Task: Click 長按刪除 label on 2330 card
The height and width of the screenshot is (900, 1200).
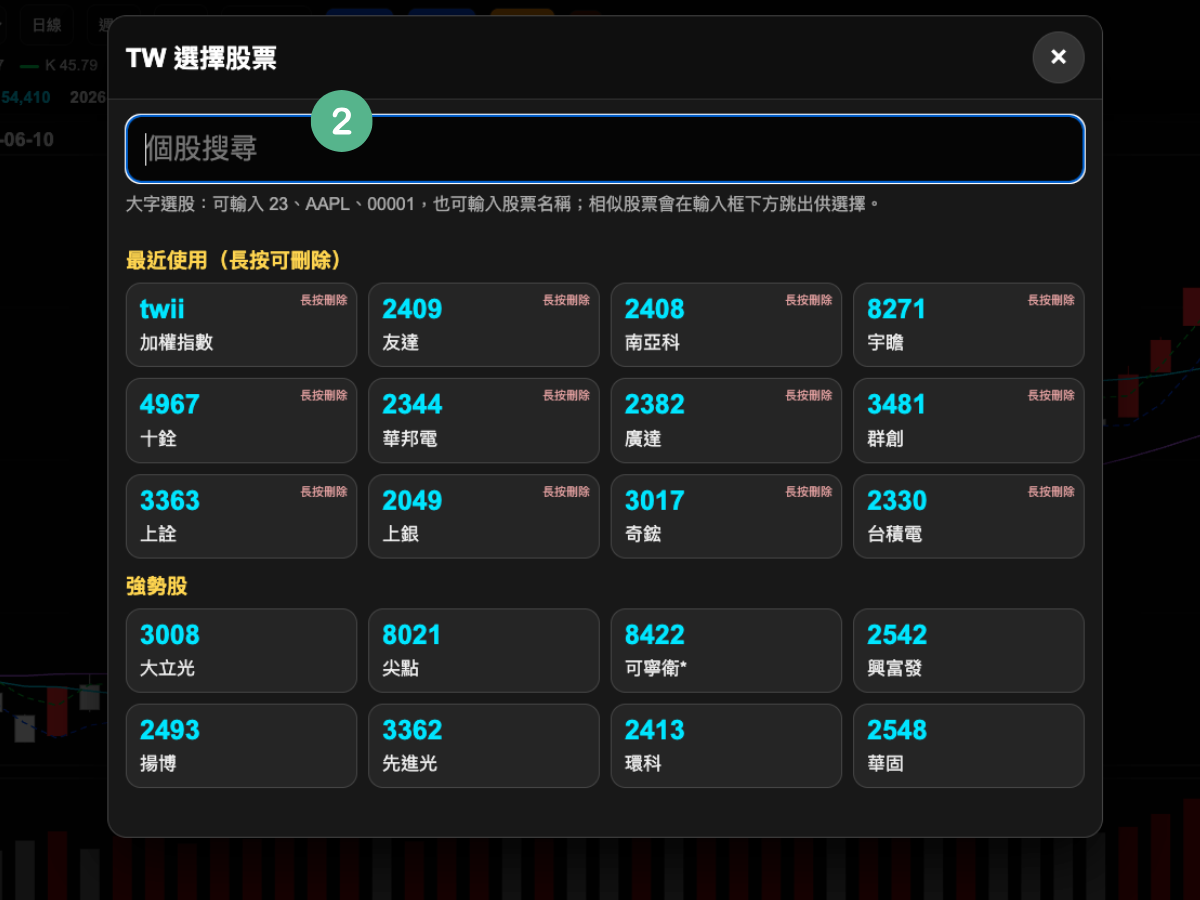Action: tap(1051, 492)
